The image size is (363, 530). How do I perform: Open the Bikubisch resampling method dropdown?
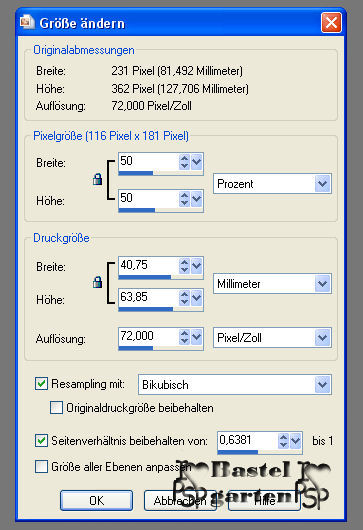pos(235,385)
